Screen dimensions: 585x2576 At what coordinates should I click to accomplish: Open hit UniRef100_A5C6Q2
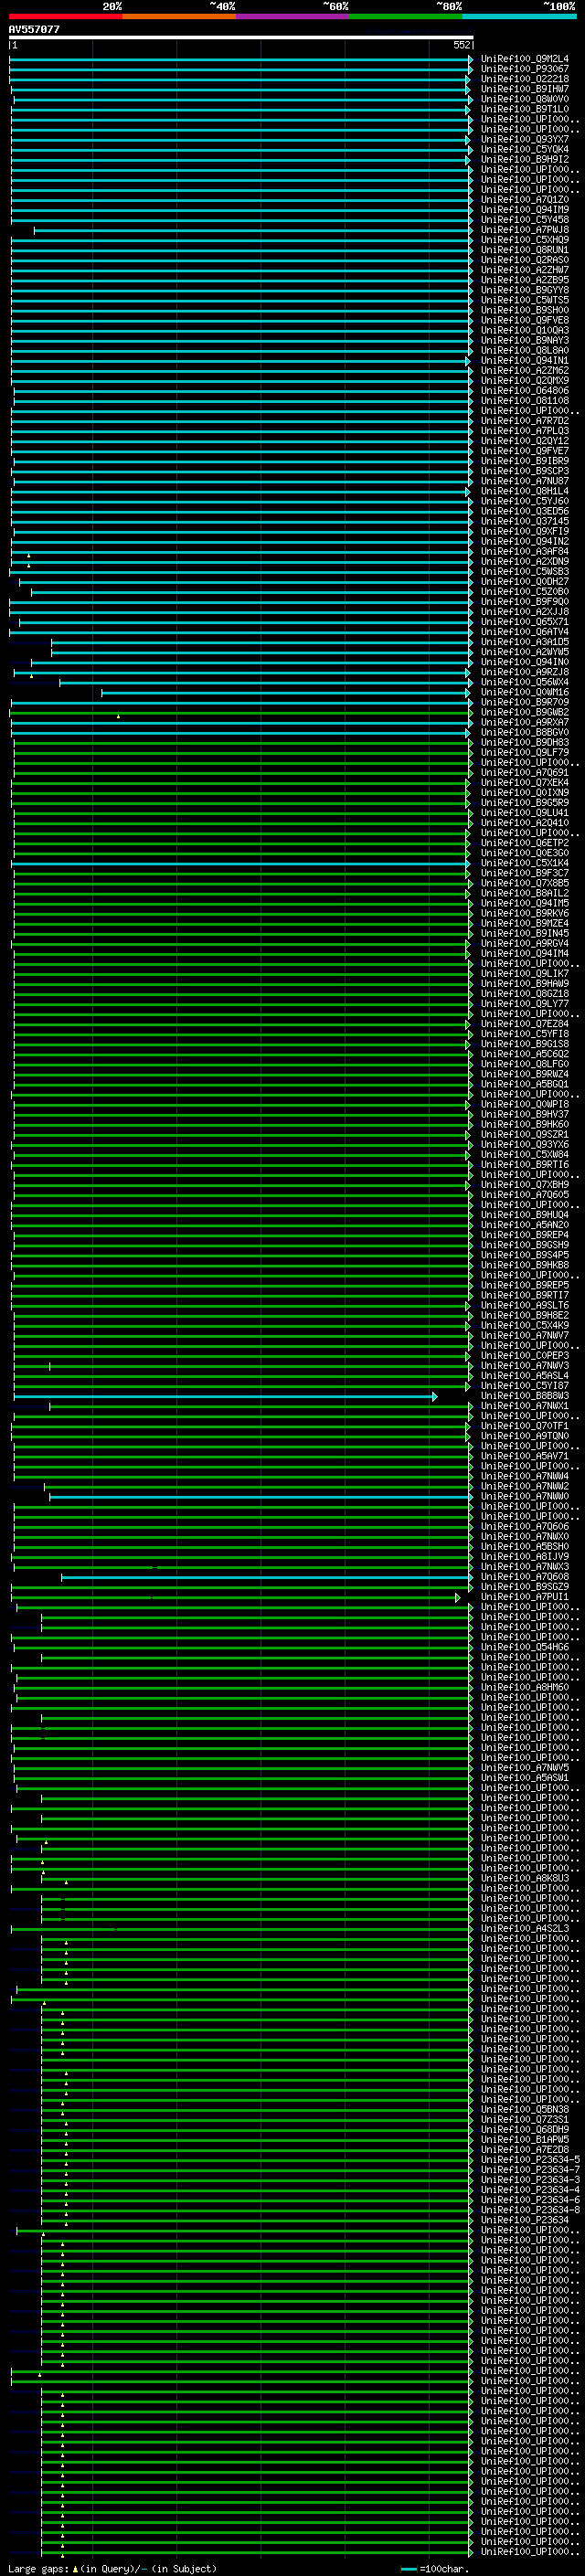[x=524, y=1055]
